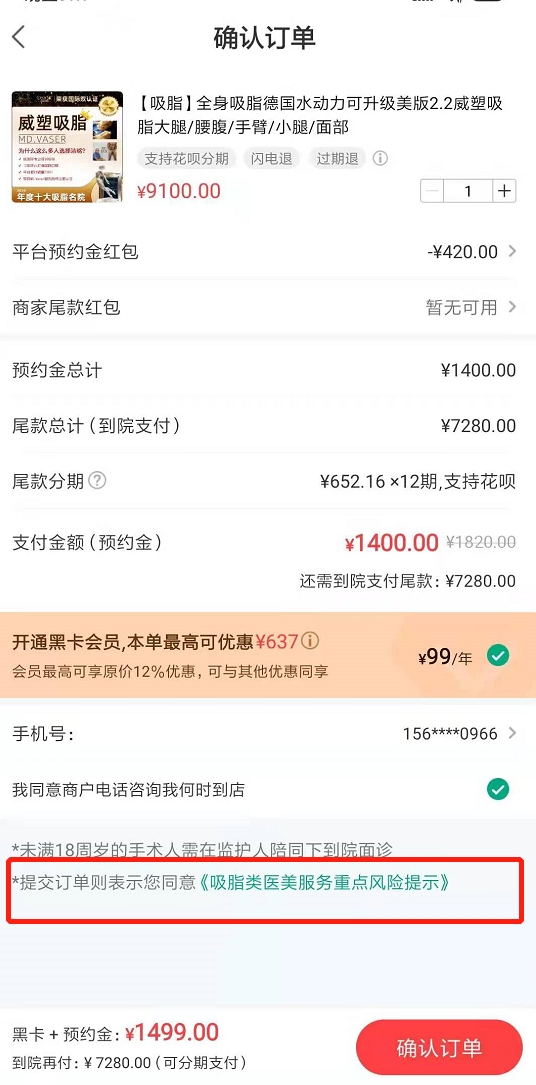The height and width of the screenshot is (1085, 536).
Task: Select the quantity input field
Action: coord(468,191)
